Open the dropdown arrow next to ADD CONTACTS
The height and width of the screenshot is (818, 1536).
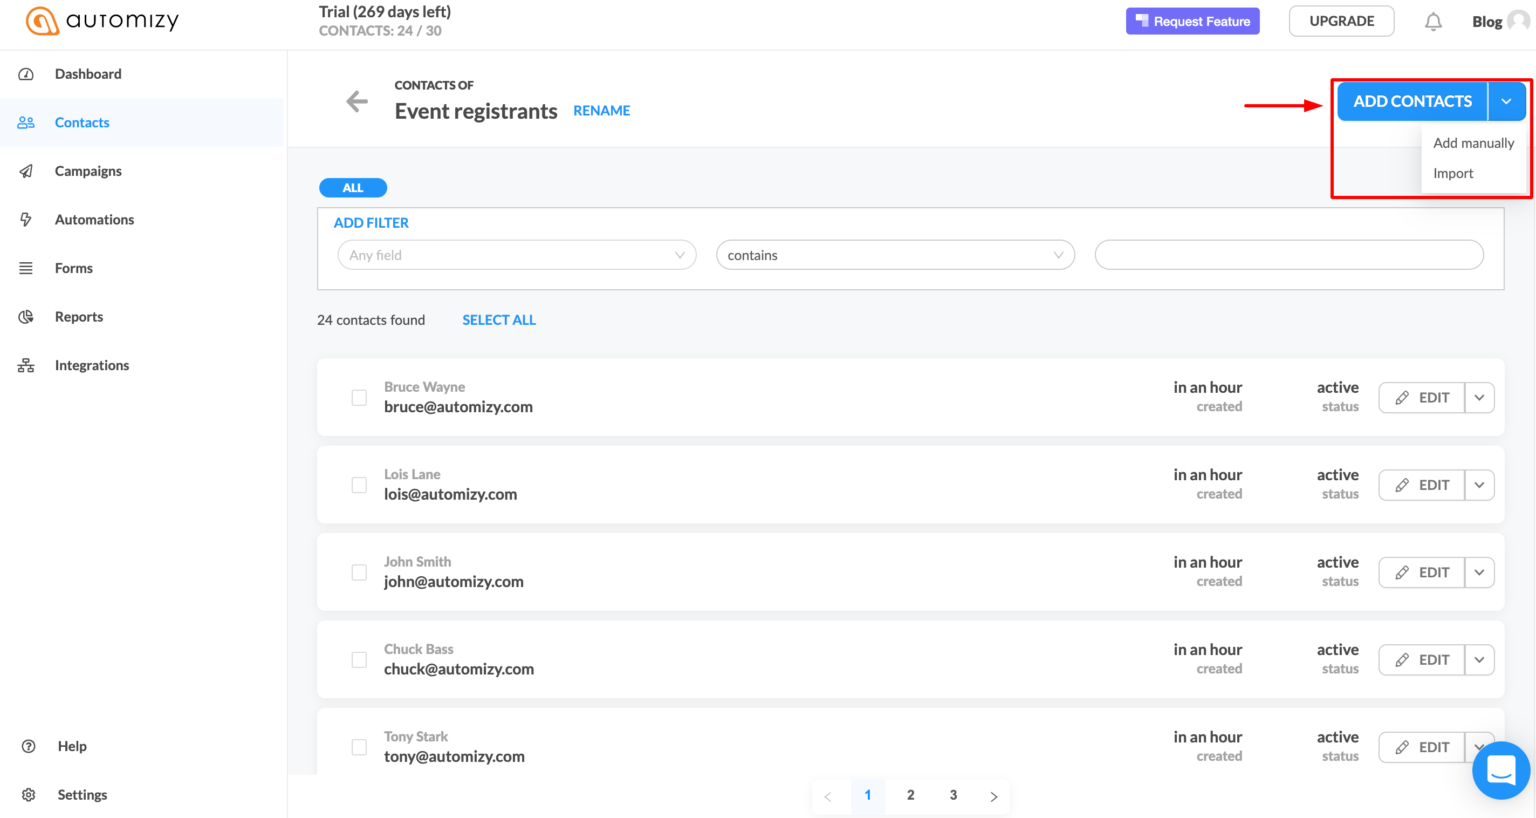(x=1506, y=101)
